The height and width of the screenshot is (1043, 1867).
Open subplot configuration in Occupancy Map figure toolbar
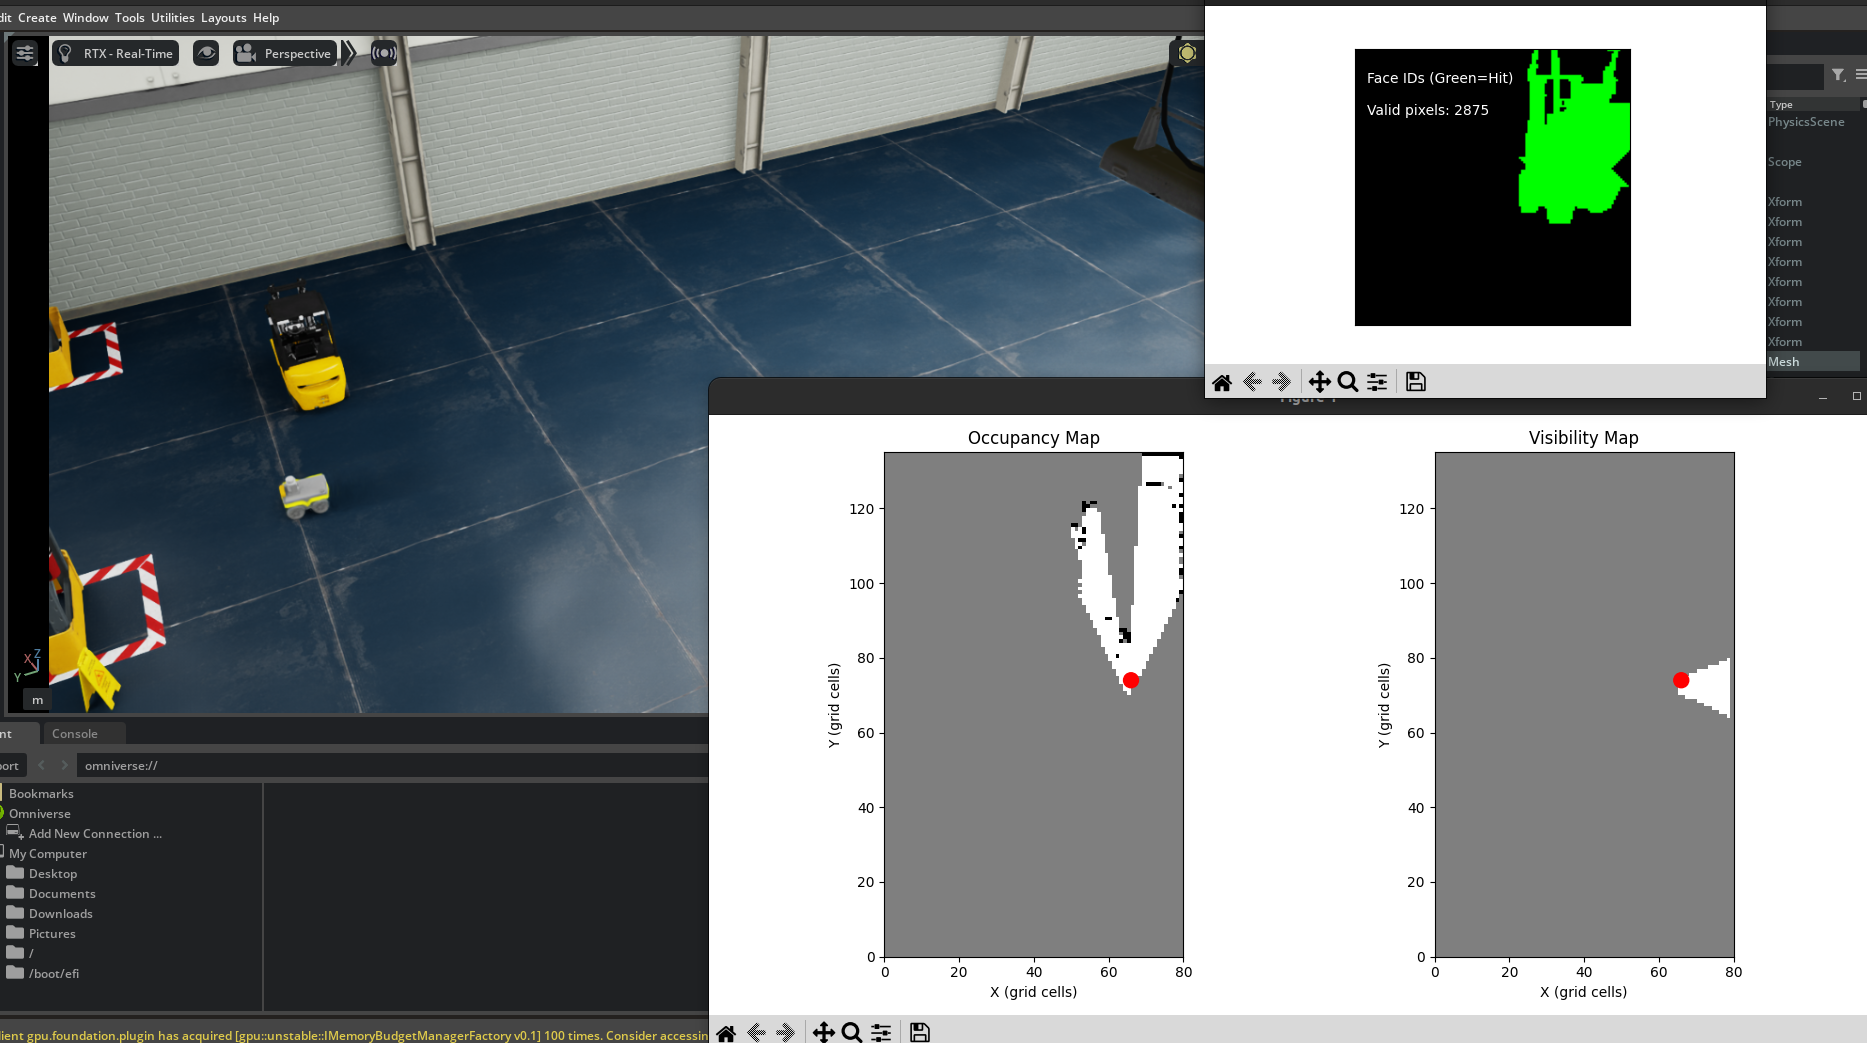pyautogui.click(x=881, y=1033)
